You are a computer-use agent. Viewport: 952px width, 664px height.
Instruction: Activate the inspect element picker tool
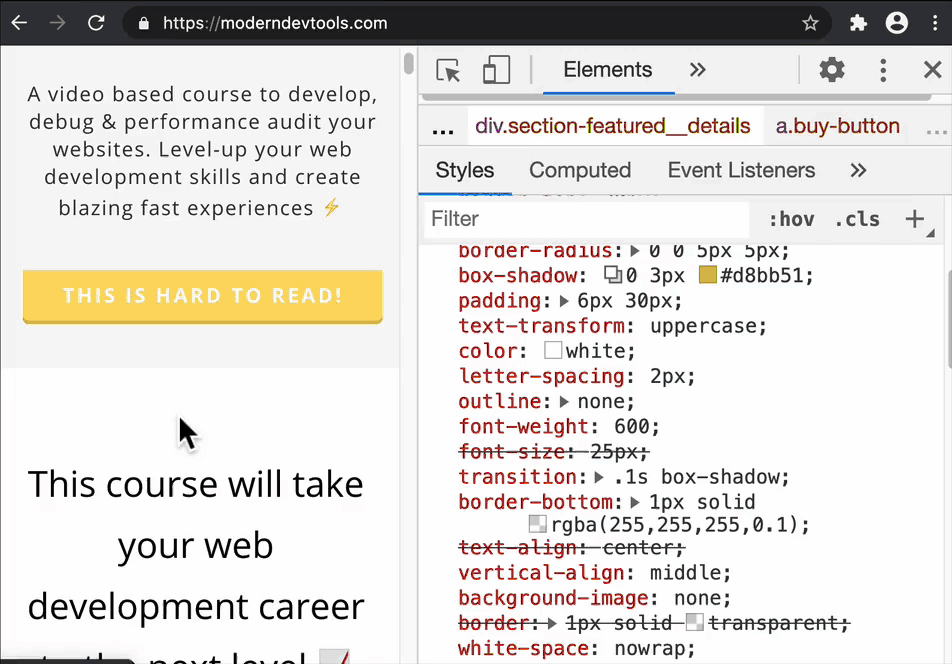point(448,70)
